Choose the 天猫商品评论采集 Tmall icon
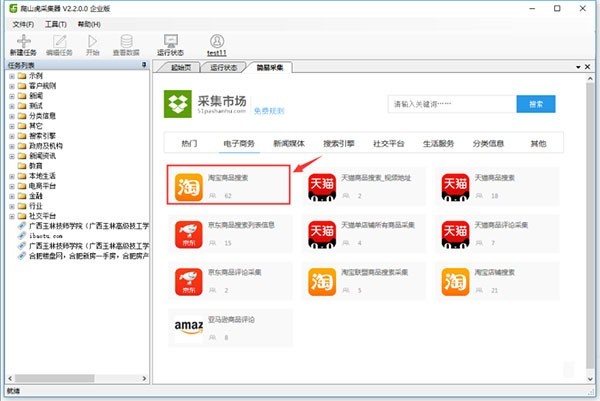Screen dimensions: 600x401 [x=455, y=235]
